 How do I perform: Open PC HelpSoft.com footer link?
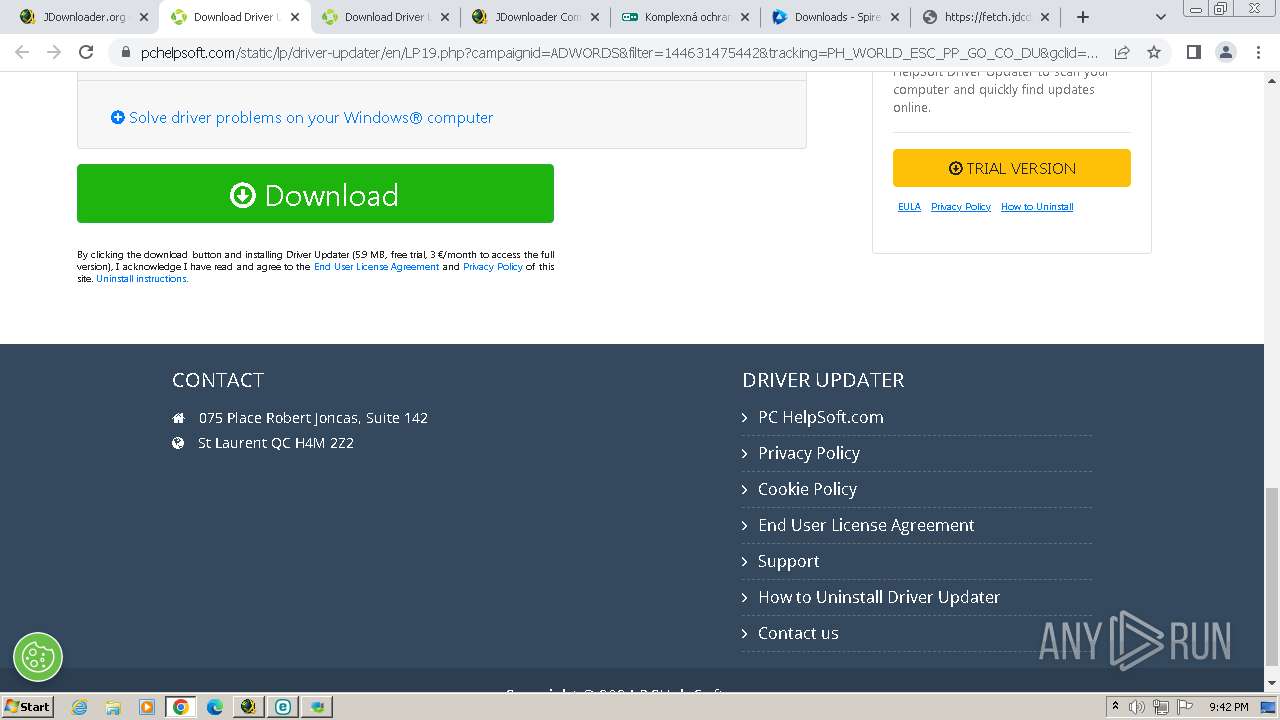(820, 417)
